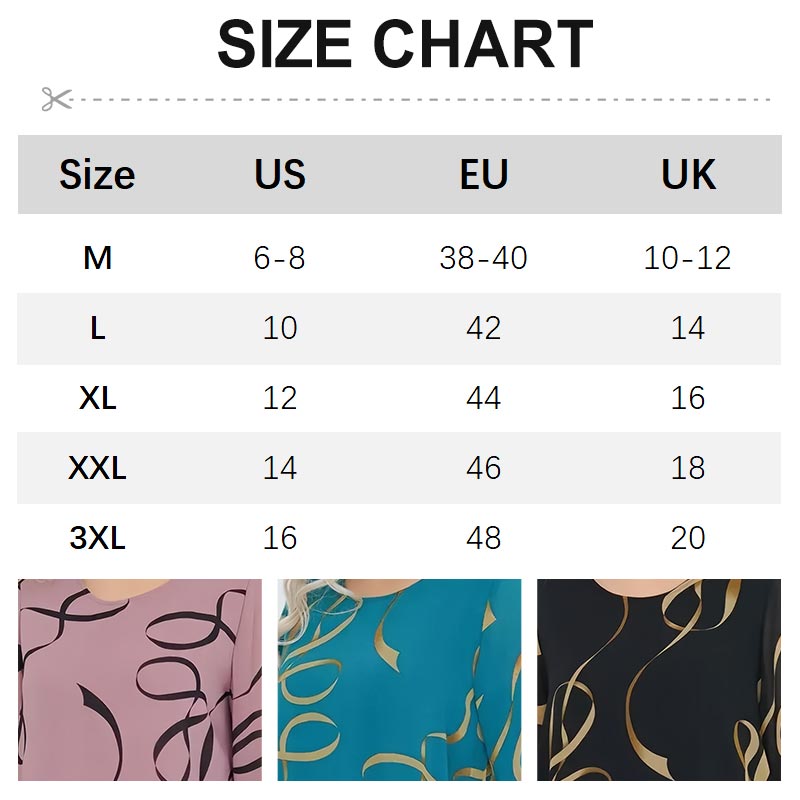Open the teal ribbon-print blouse thumbnail
The width and height of the screenshot is (800, 800).
click(x=399, y=680)
